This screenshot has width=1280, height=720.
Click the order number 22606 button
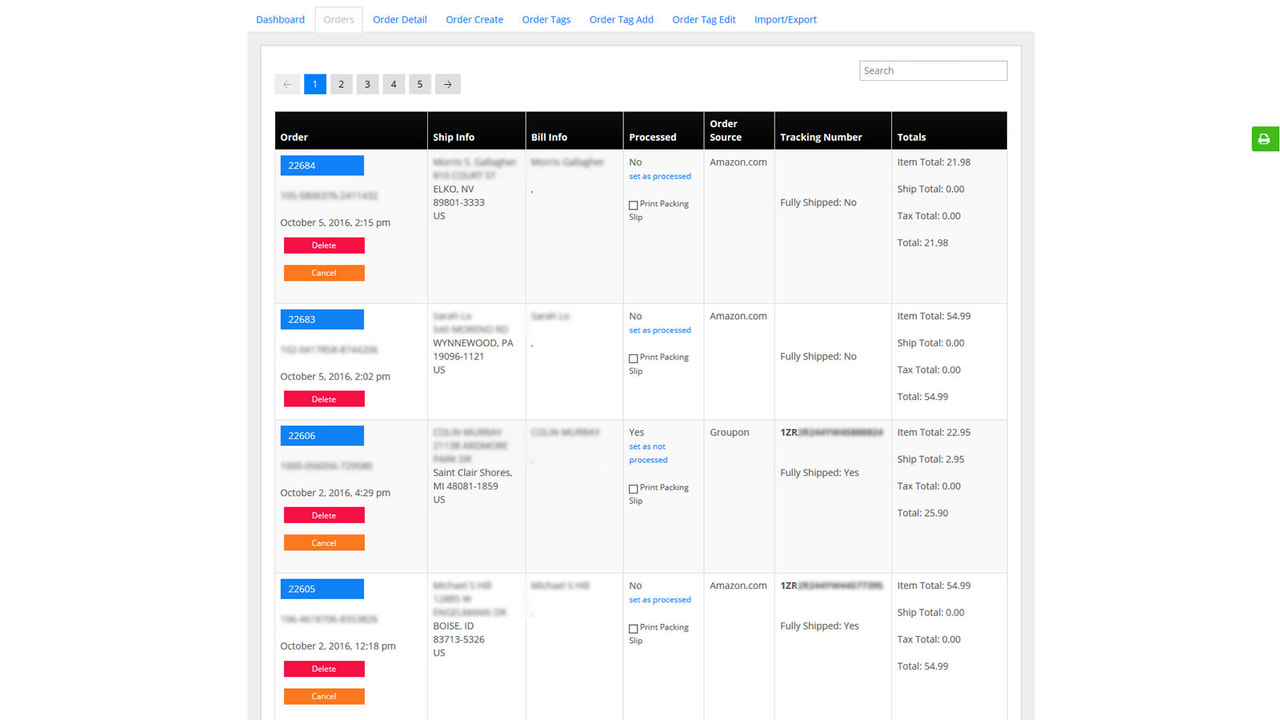coord(321,435)
